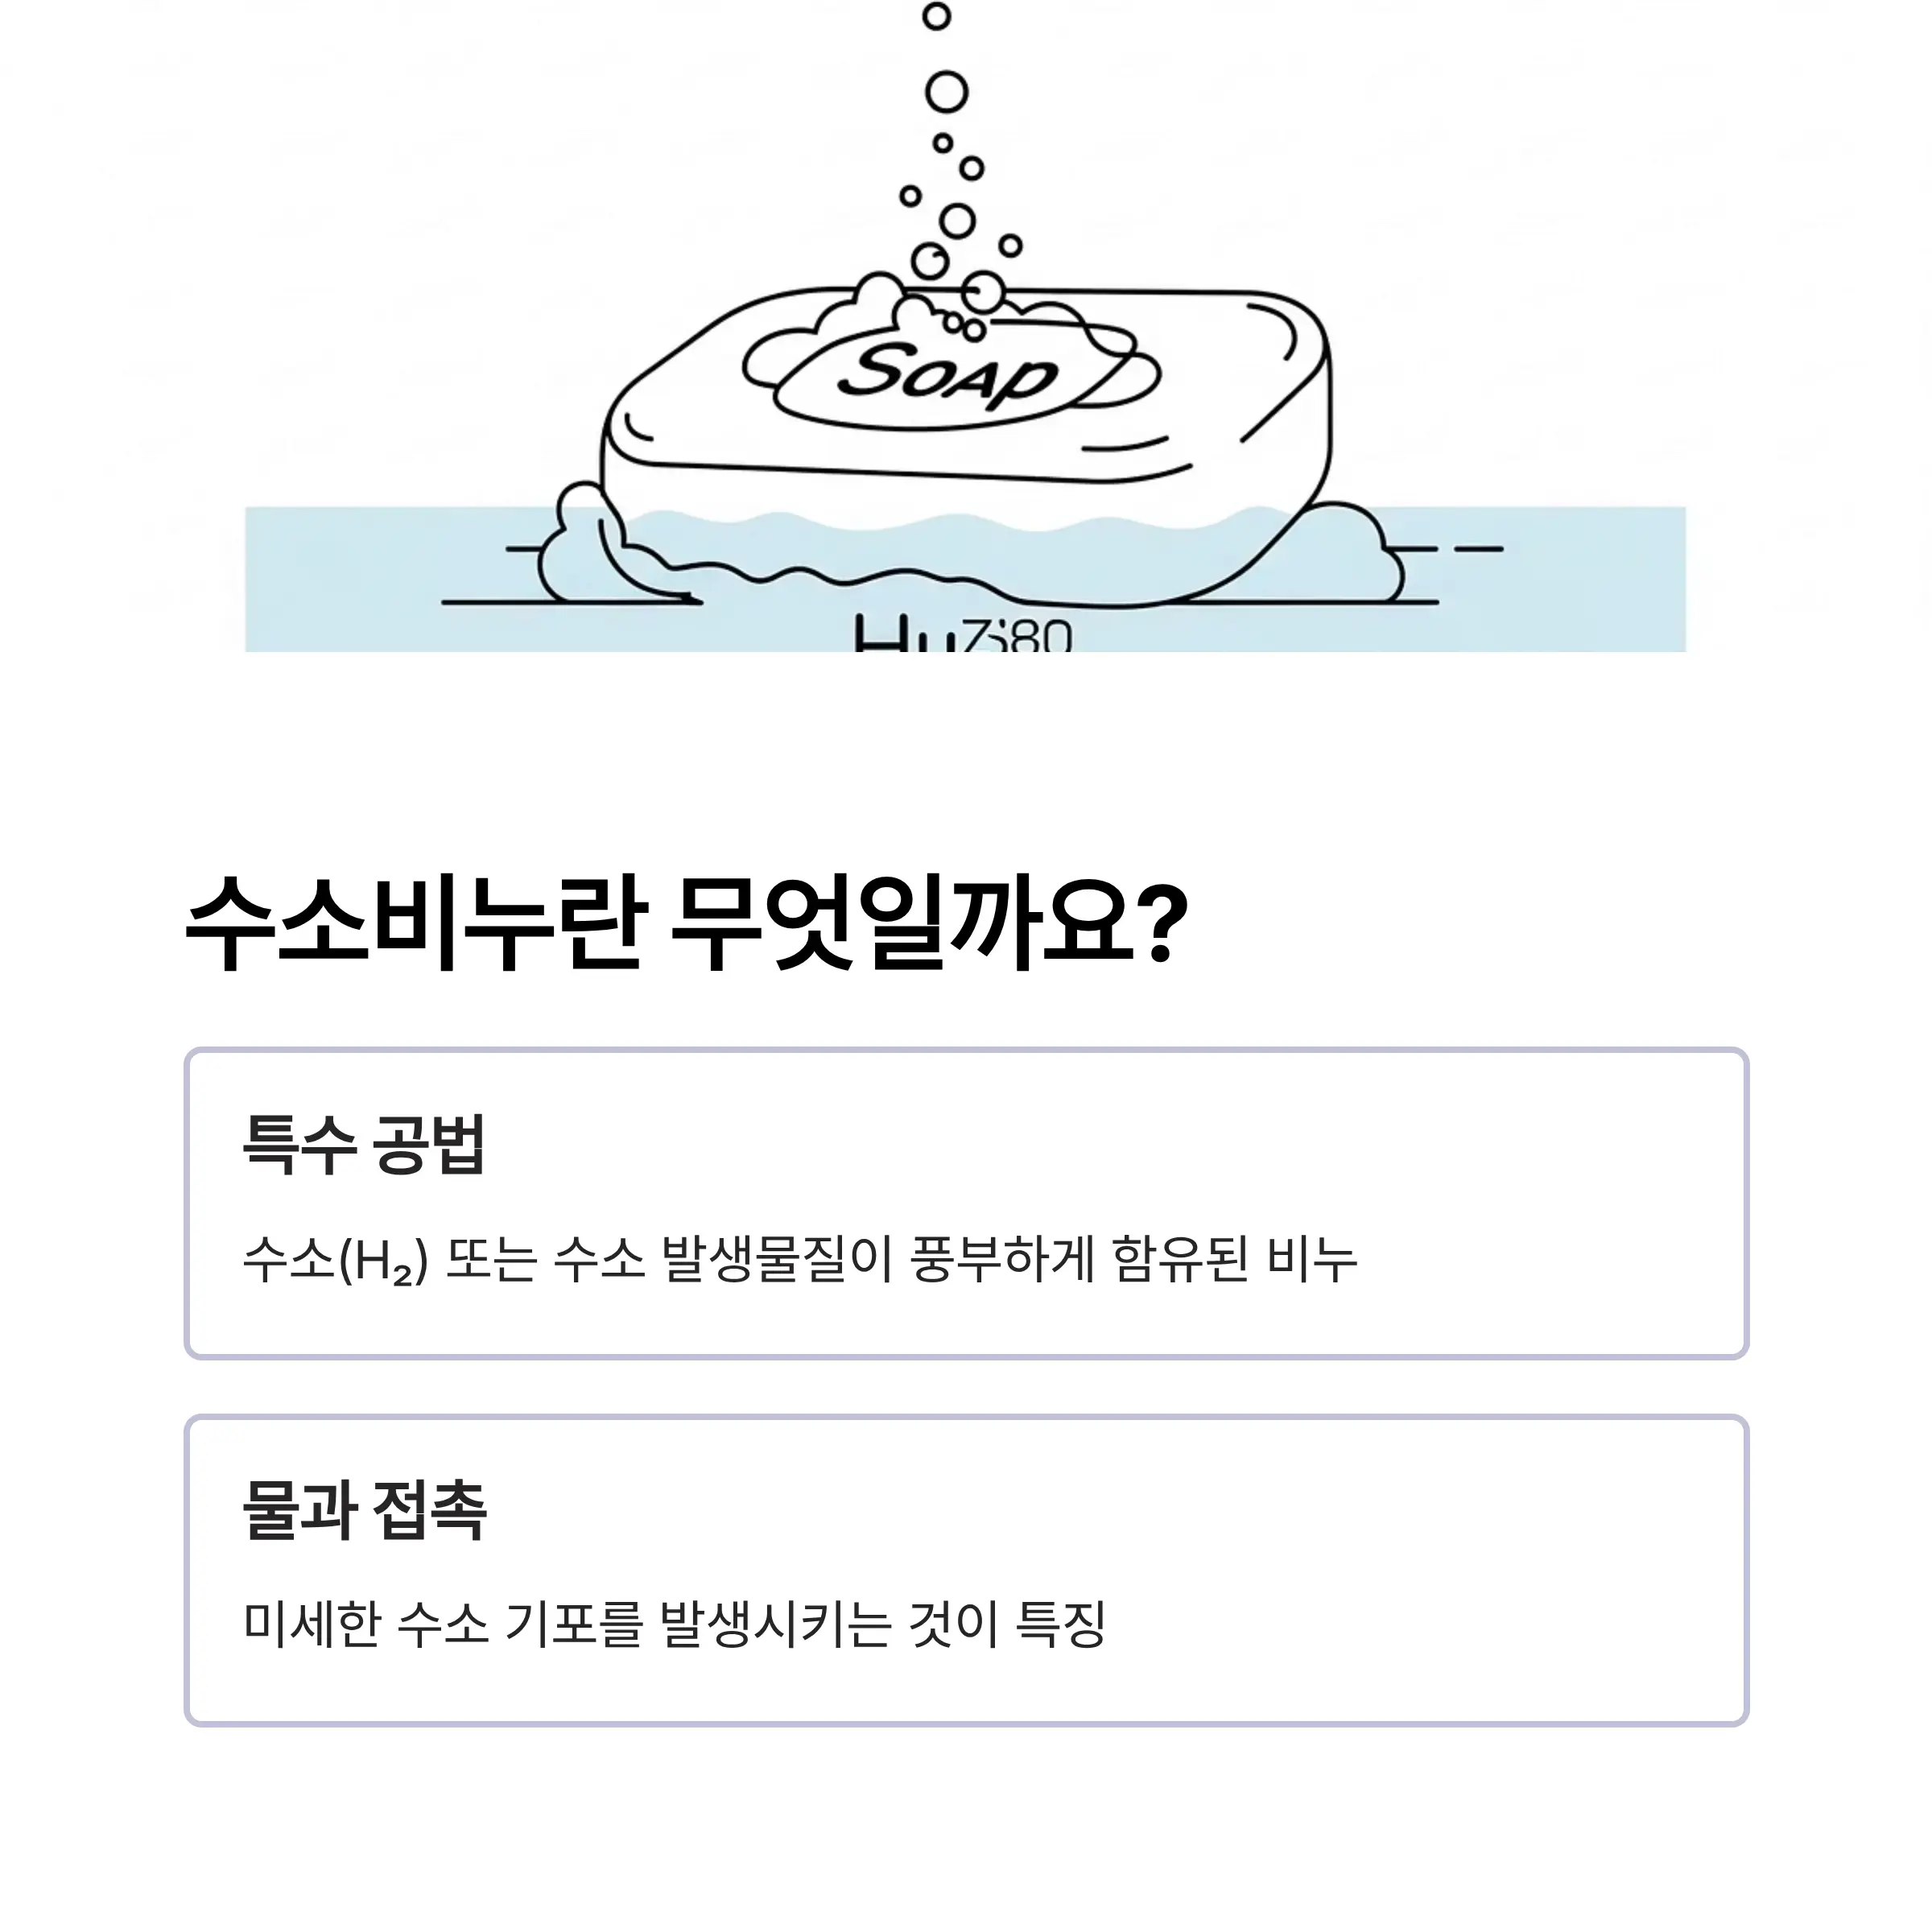Image resolution: width=1932 pixels, height=1932 pixels.
Task: Click the topmost small bubble
Action: coord(936,16)
